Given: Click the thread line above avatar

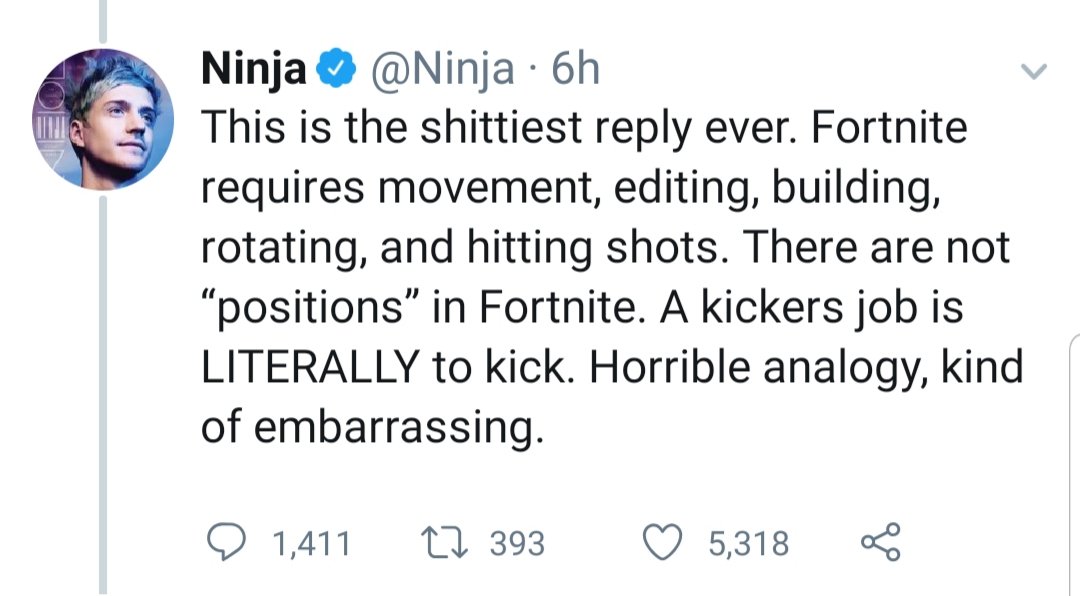Looking at the screenshot, I should pos(103,21).
